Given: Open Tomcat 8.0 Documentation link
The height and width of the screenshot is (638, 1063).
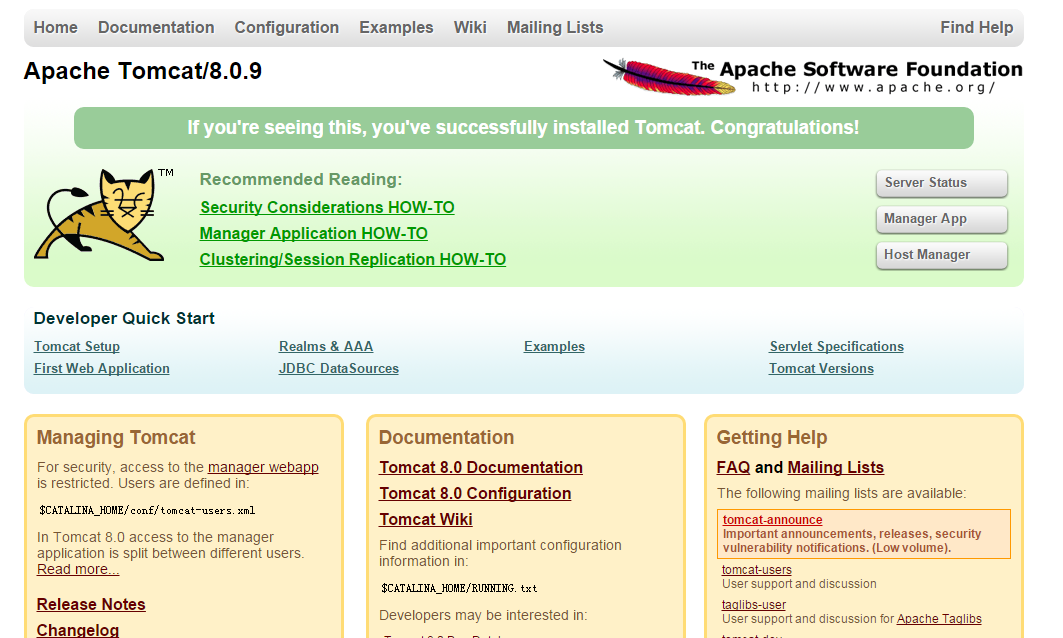Looking at the screenshot, I should pyautogui.click(x=481, y=467).
